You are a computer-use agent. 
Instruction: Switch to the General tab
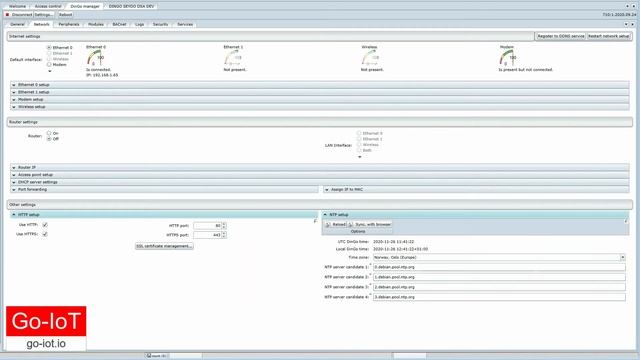(17, 24)
